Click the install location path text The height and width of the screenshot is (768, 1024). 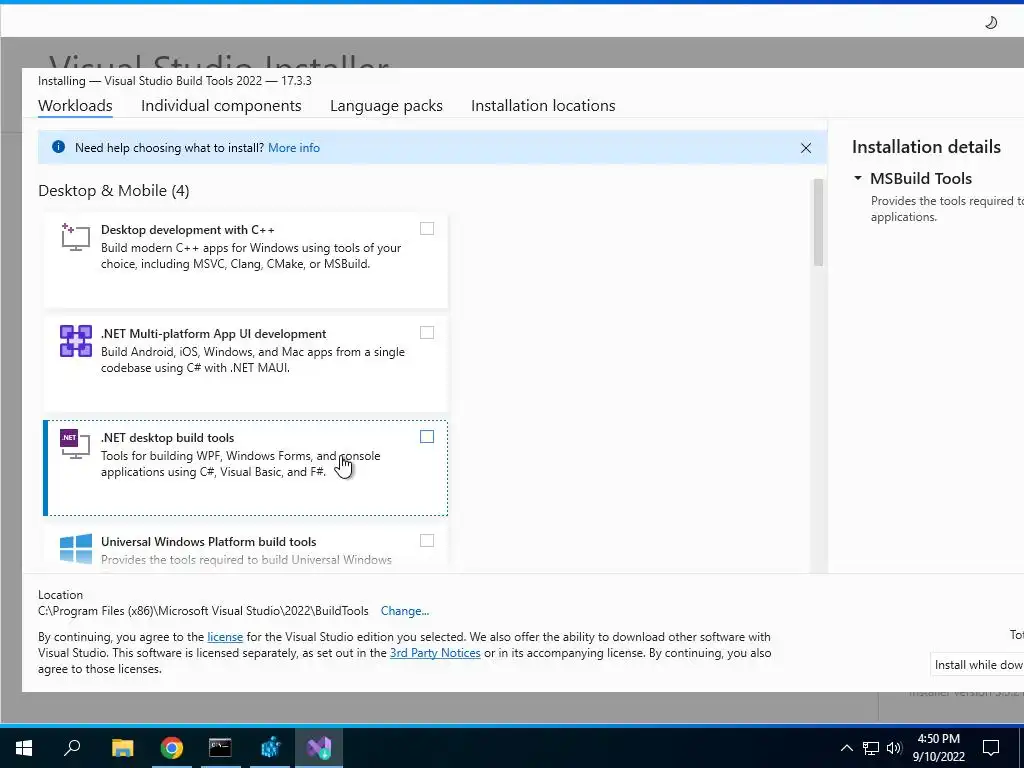tap(203, 611)
